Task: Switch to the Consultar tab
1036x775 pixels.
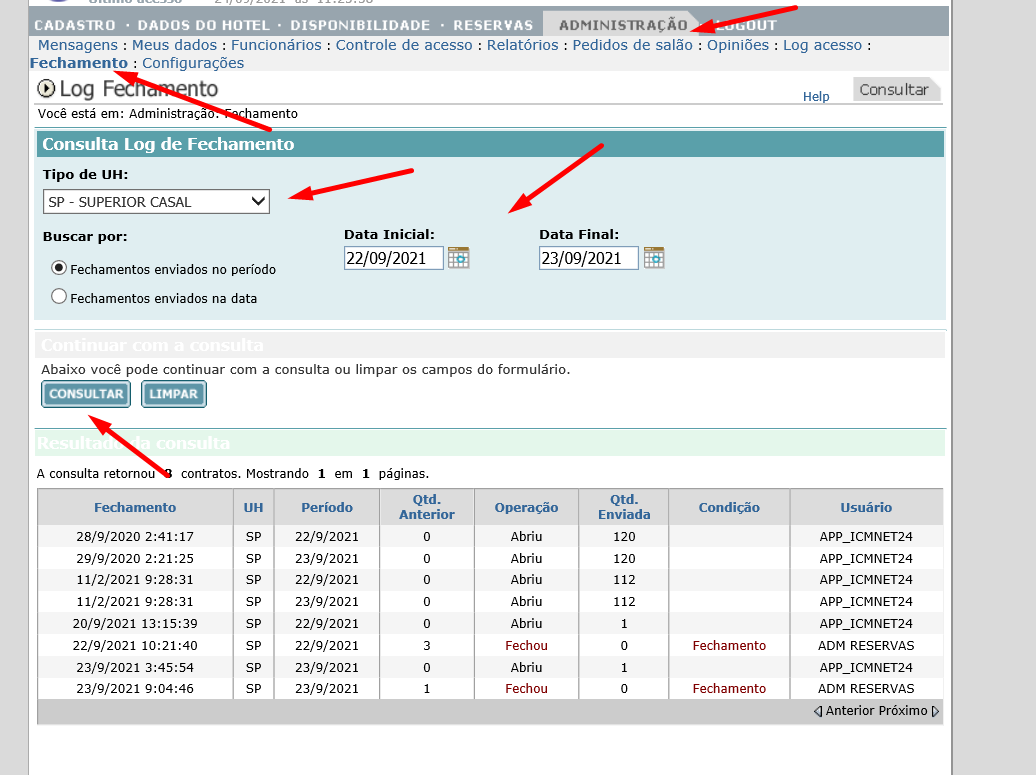Action: [x=894, y=90]
